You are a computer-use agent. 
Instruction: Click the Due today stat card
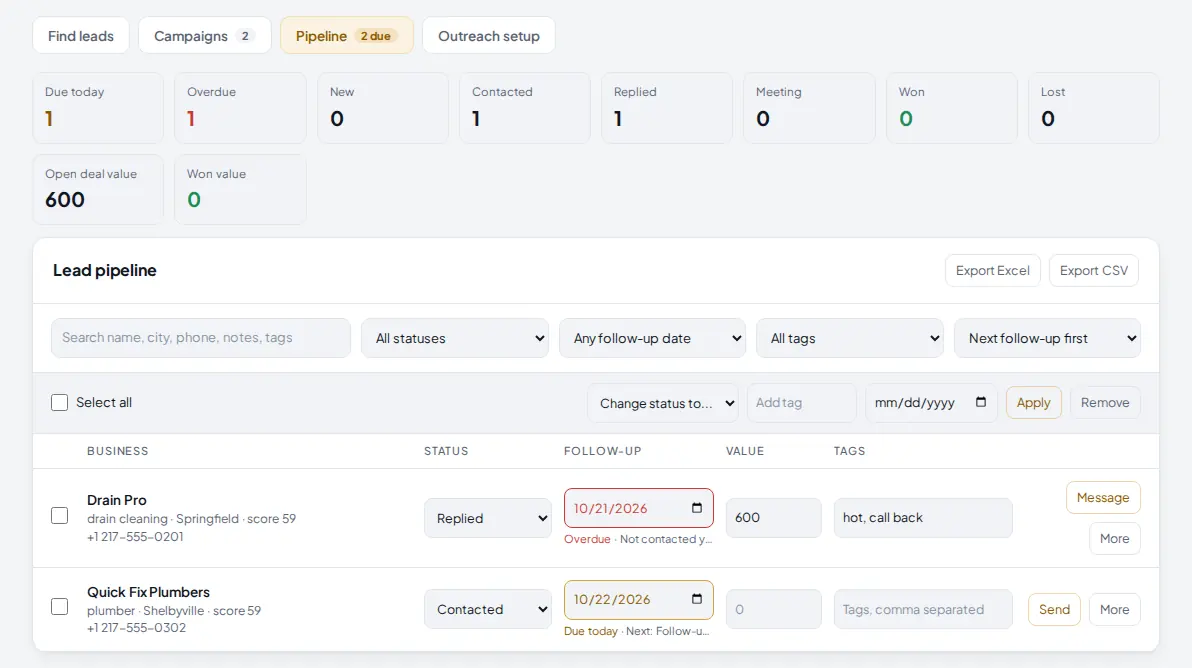click(98, 108)
